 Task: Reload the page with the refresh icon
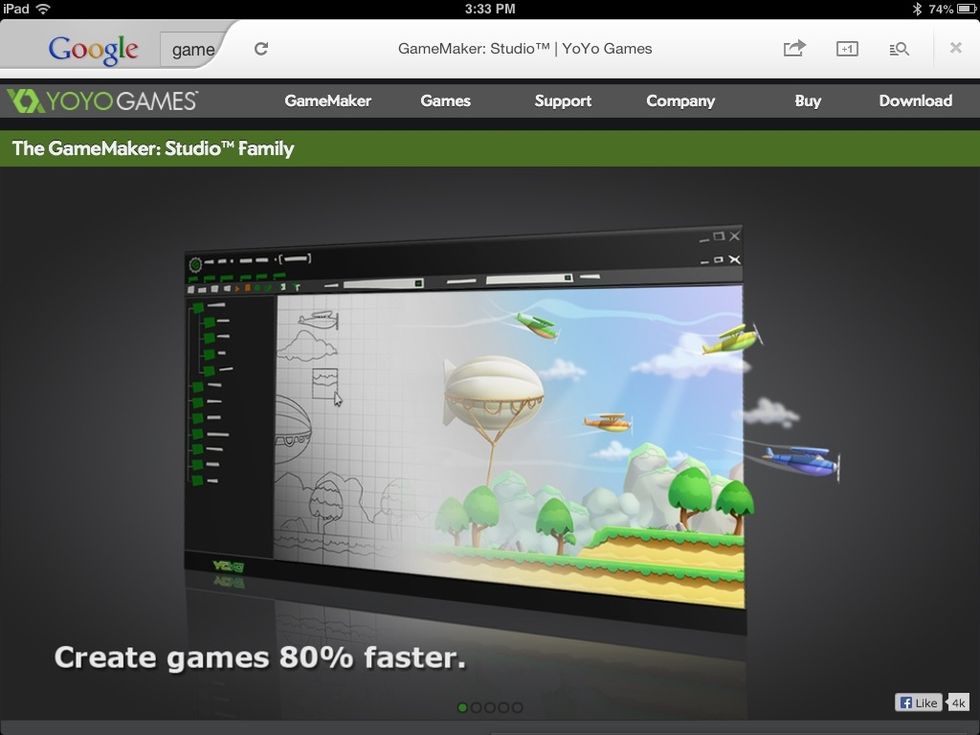pyautogui.click(x=261, y=49)
